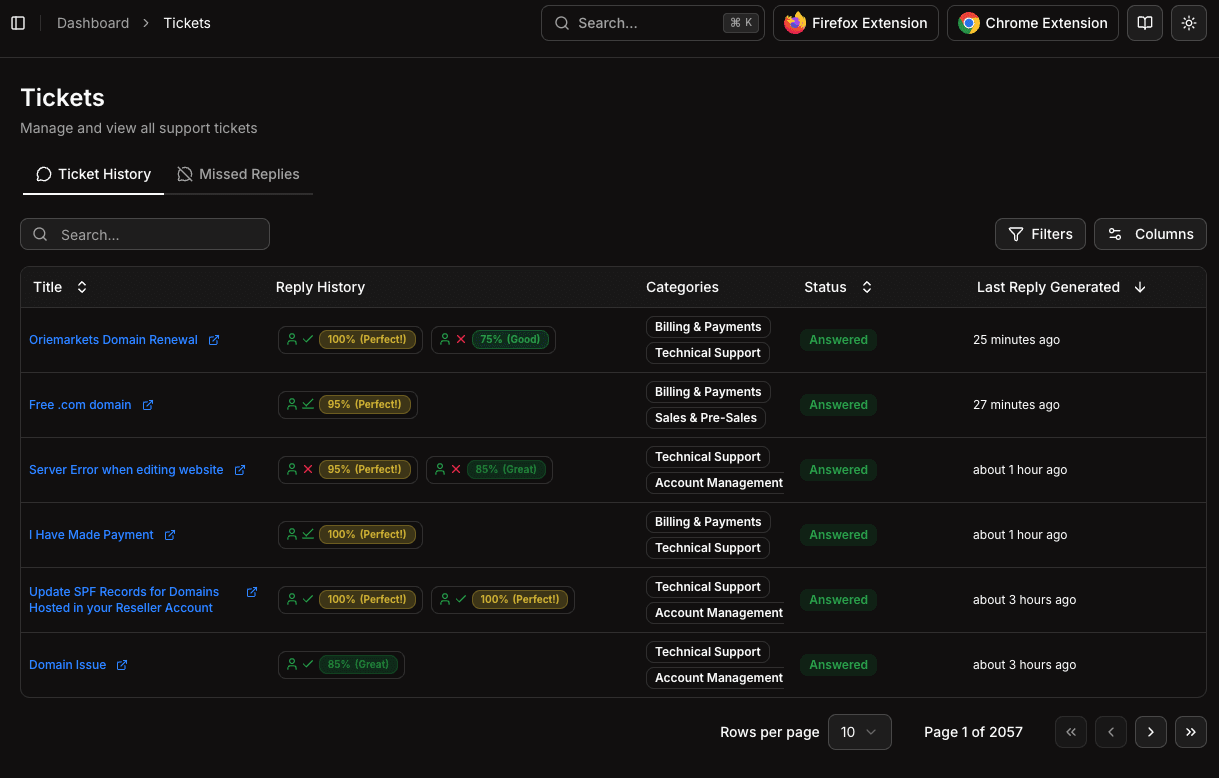Open the Columns button
This screenshot has width=1219, height=778.
tap(1150, 234)
